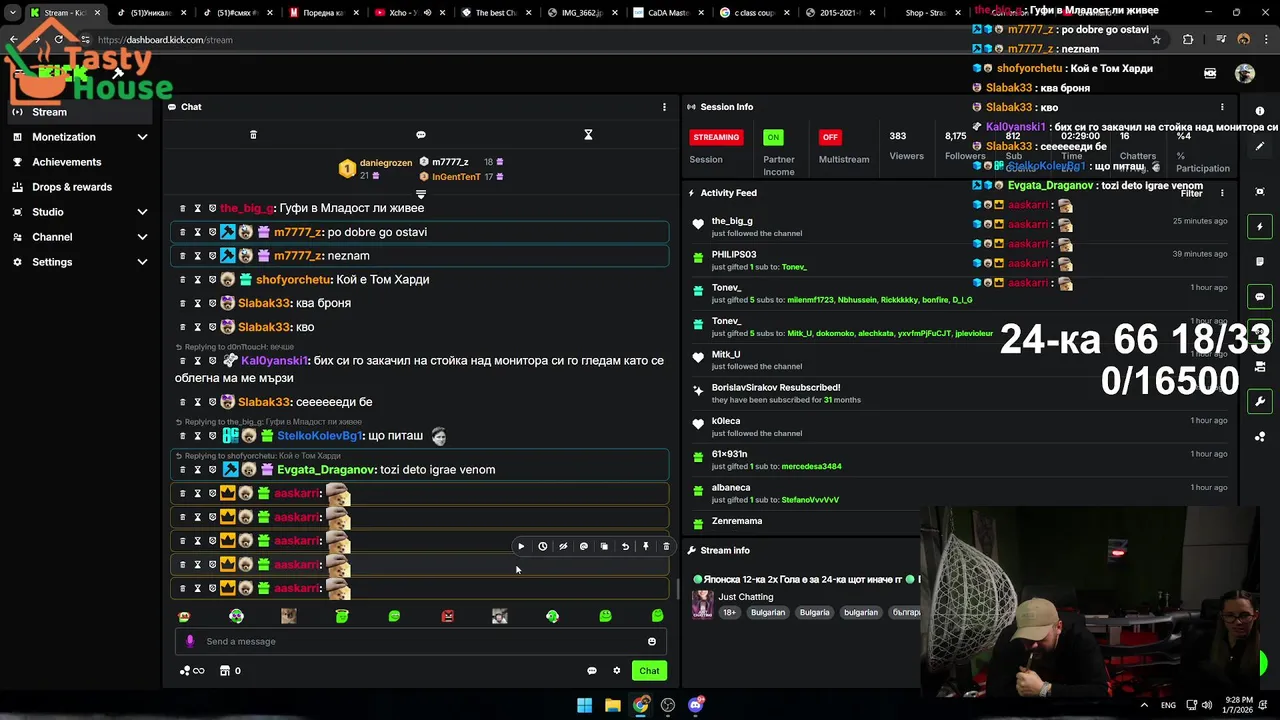
Task: Open emoji picker in message box
Action: (652, 642)
